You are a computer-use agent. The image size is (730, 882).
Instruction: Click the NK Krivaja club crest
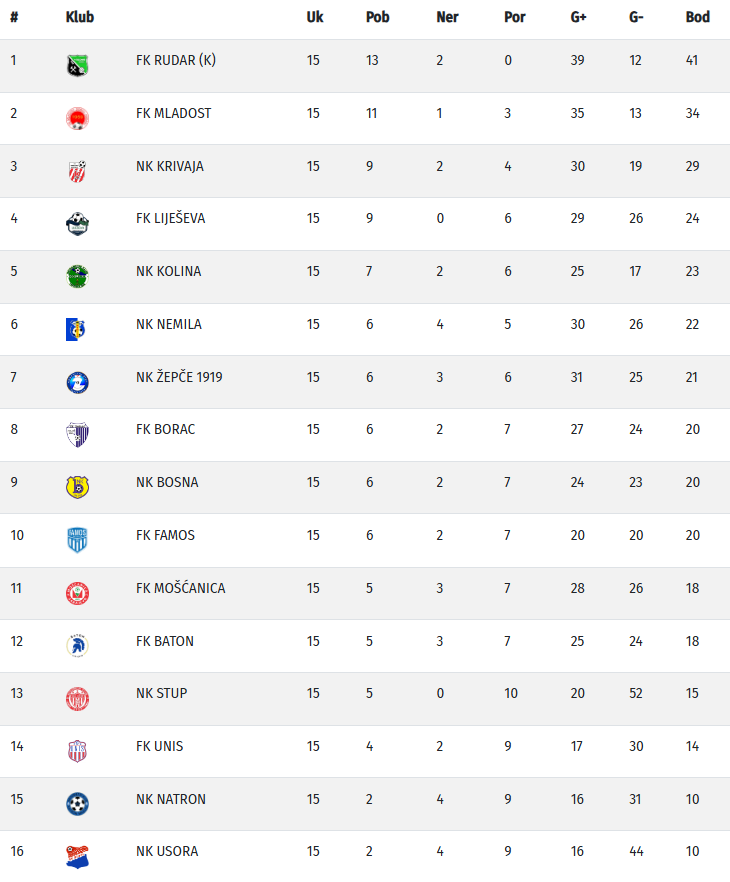pos(77,172)
